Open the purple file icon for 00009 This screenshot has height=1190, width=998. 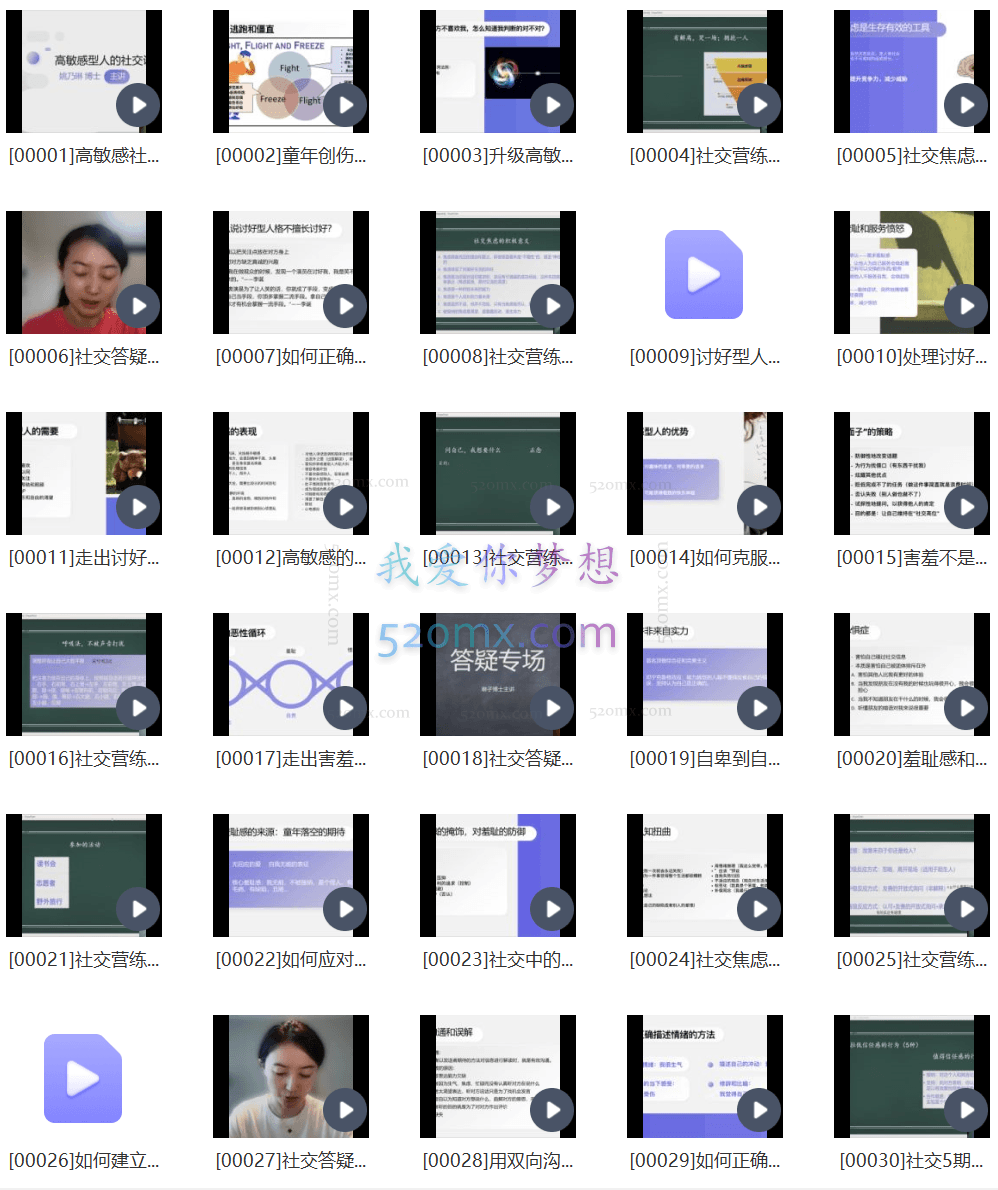coord(704,274)
